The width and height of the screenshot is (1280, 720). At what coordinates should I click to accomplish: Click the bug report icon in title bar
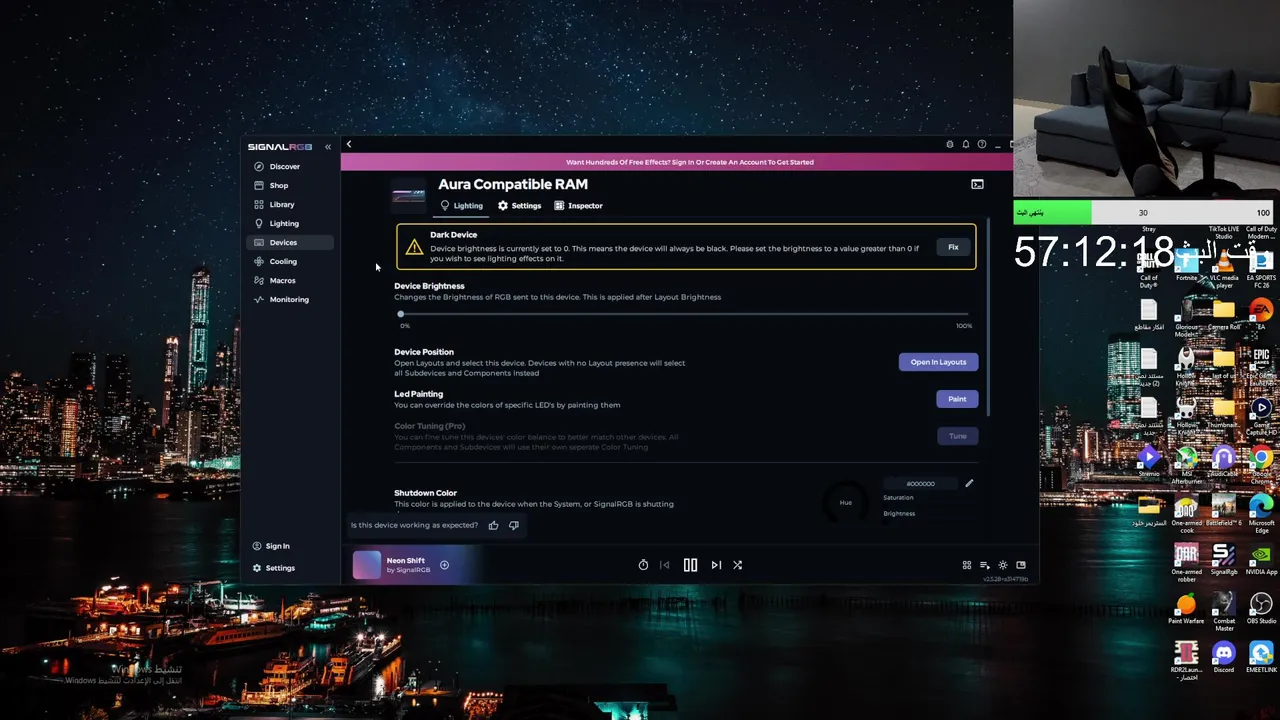pyautogui.click(x=950, y=144)
